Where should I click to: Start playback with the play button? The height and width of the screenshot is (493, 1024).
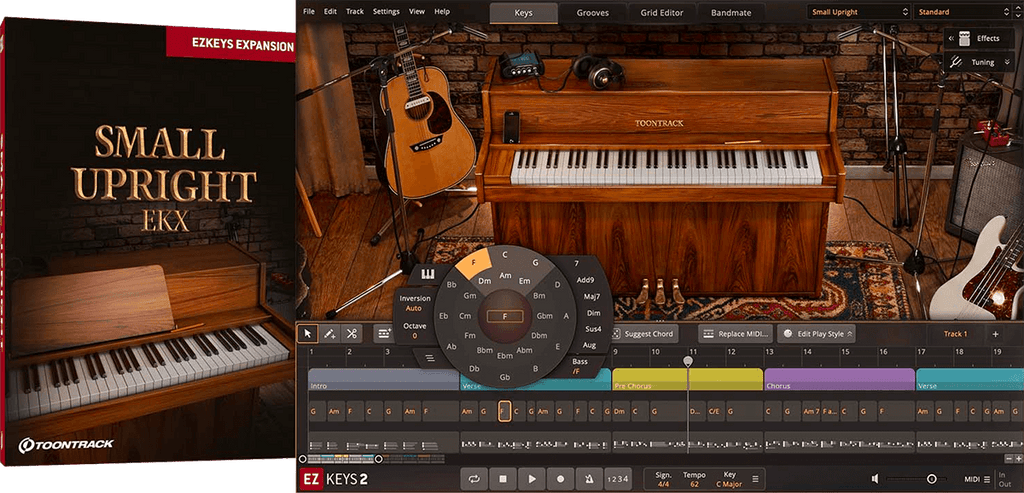pyautogui.click(x=532, y=479)
